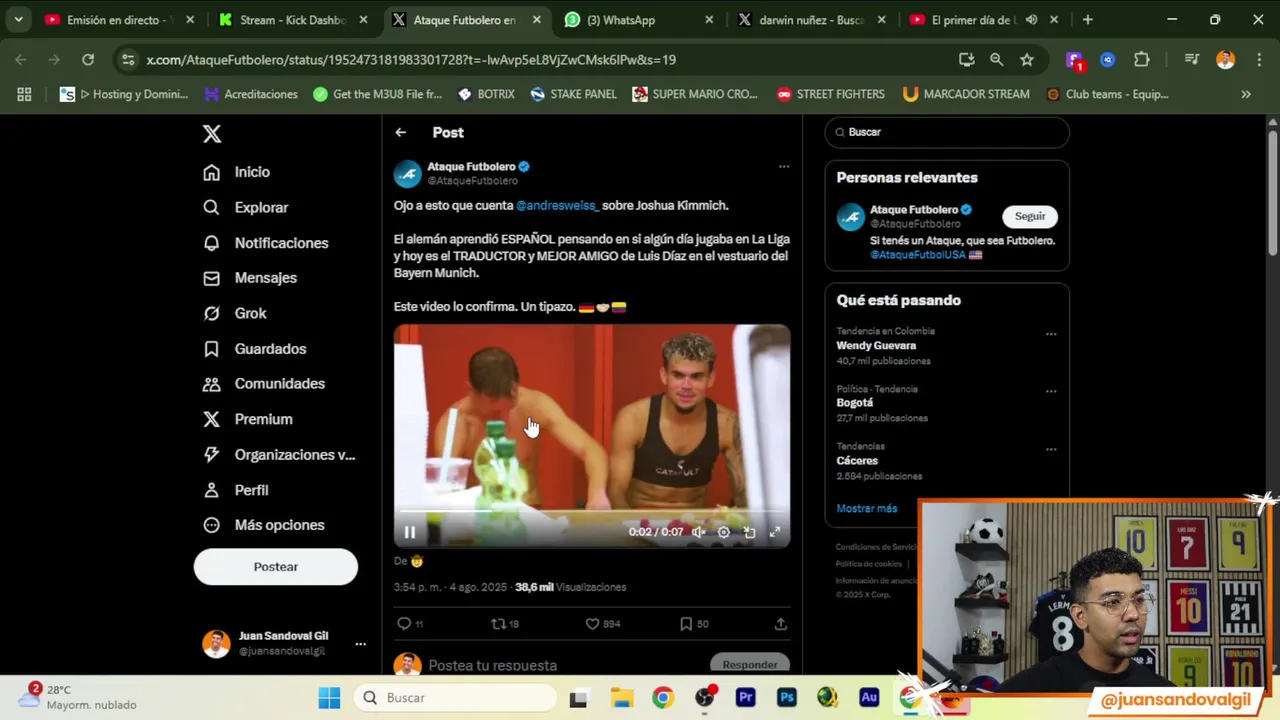The height and width of the screenshot is (720, 1280).
Task: Share the post via share icon
Action: [780, 623]
